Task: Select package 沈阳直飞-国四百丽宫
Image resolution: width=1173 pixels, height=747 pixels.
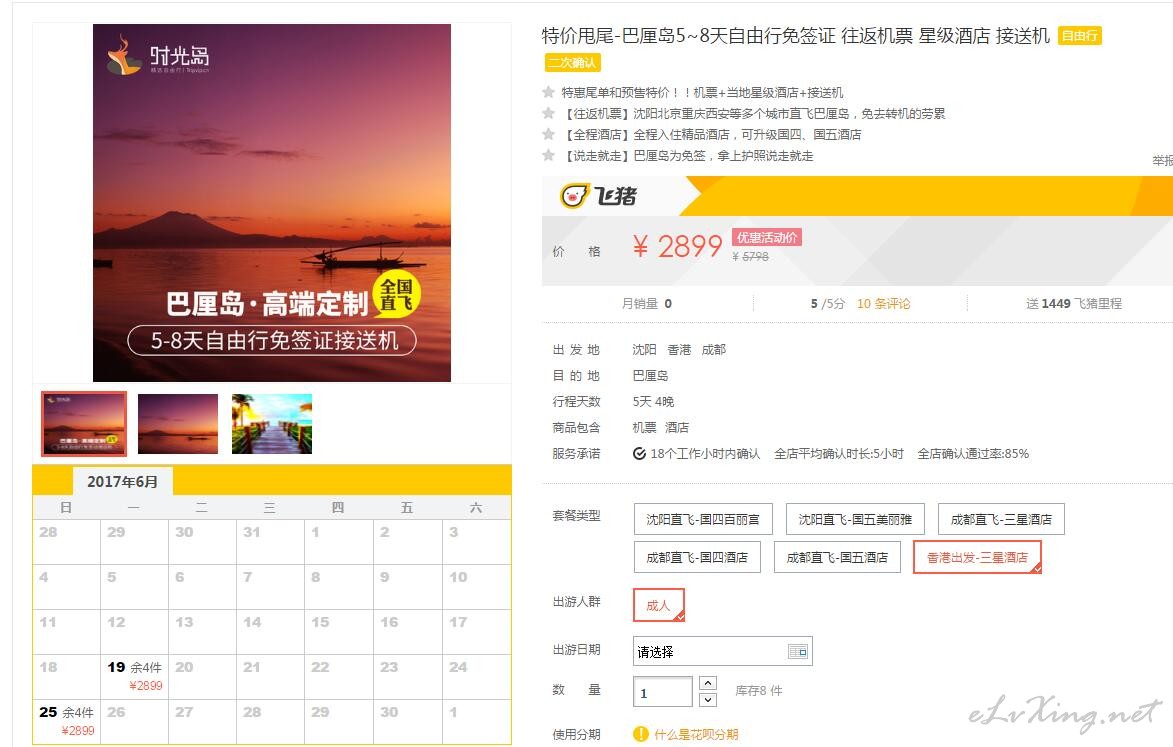Action: (x=702, y=519)
